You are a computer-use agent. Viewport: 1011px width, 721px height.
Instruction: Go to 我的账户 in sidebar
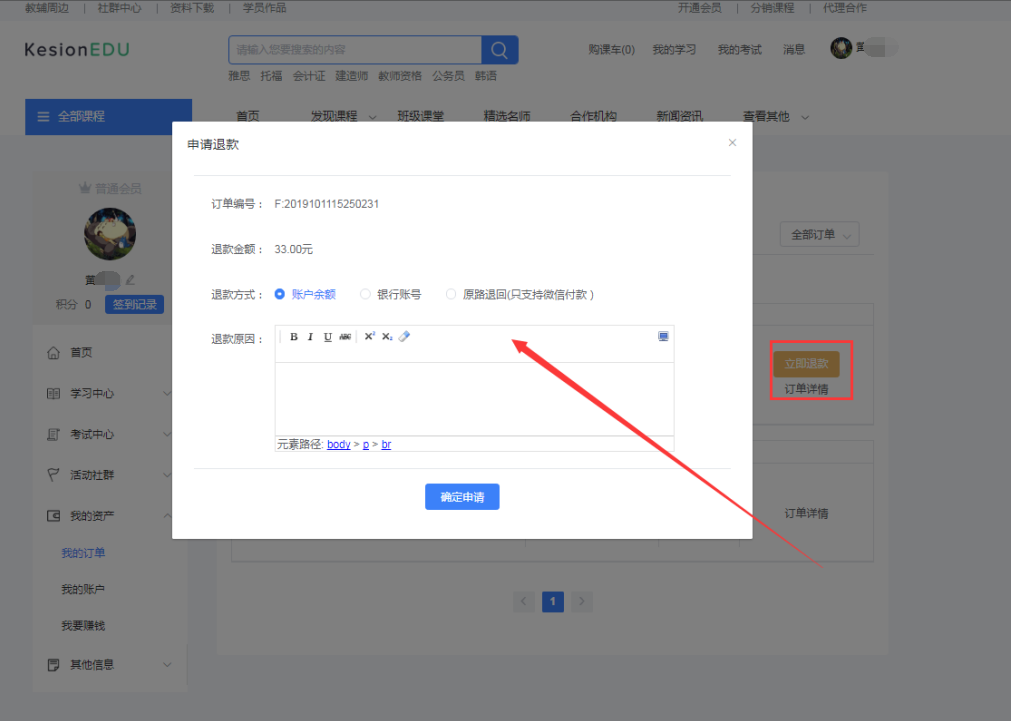(83, 590)
